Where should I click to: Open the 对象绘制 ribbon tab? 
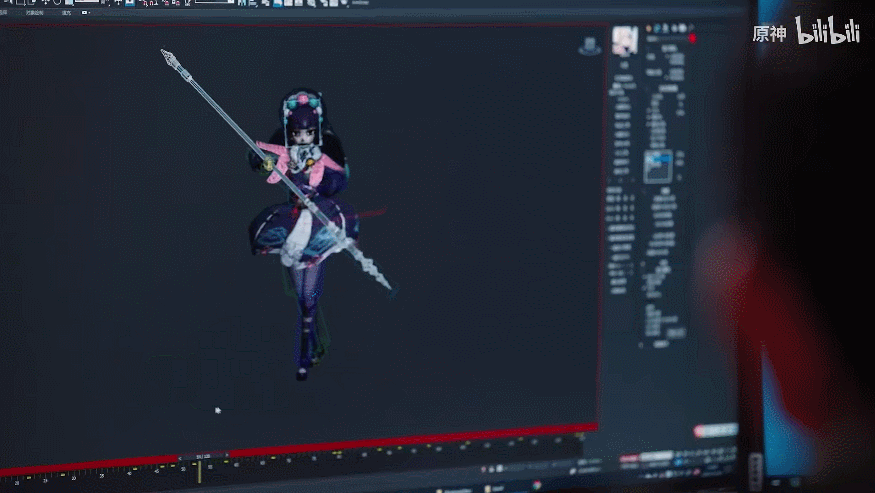click(x=35, y=13)
